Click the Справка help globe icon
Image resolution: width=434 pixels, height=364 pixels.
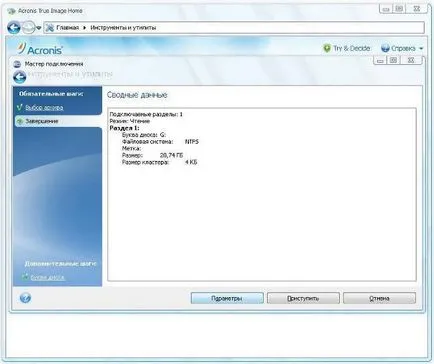point(385,48)
